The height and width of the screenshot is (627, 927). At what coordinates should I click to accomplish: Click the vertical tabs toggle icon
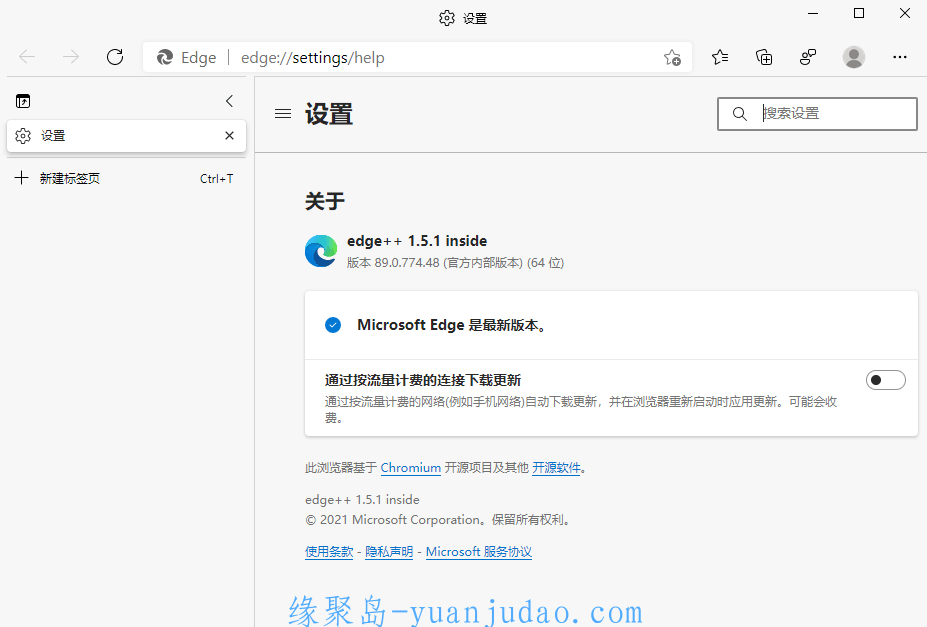pos(23,101)
